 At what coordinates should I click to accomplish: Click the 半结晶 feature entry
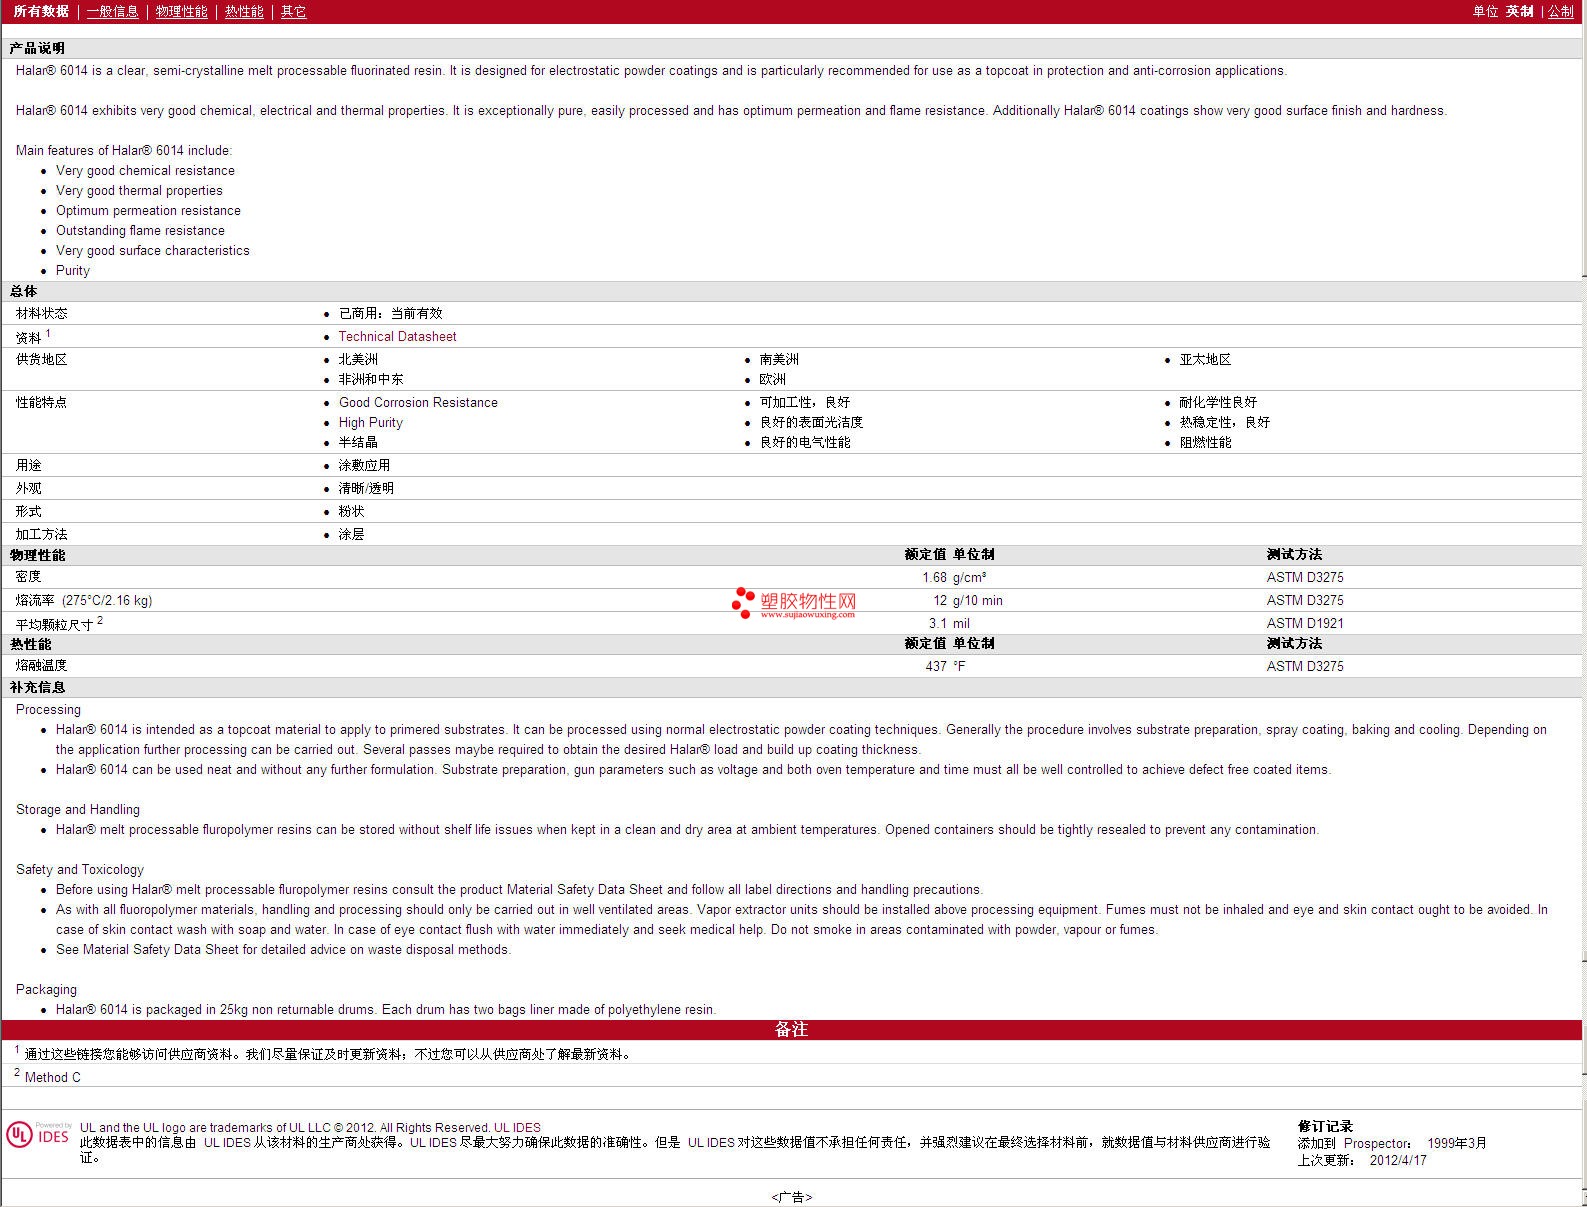358,442
